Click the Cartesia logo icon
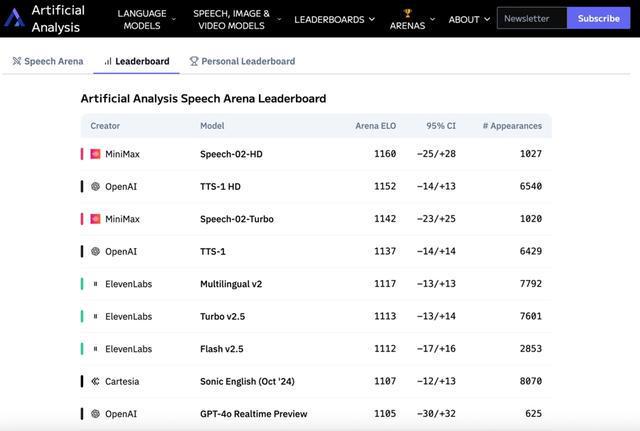Screen dimensions: 640x431 (x=95, y=381)
